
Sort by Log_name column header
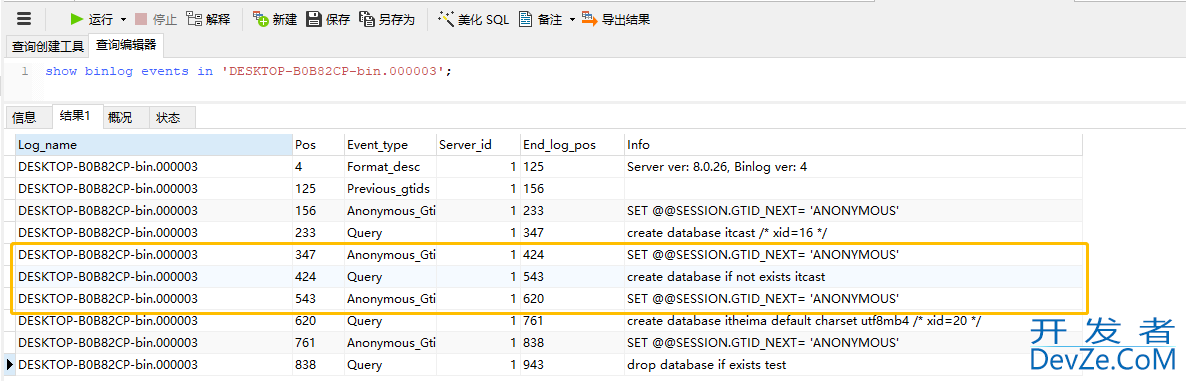[x=154, y=145]
